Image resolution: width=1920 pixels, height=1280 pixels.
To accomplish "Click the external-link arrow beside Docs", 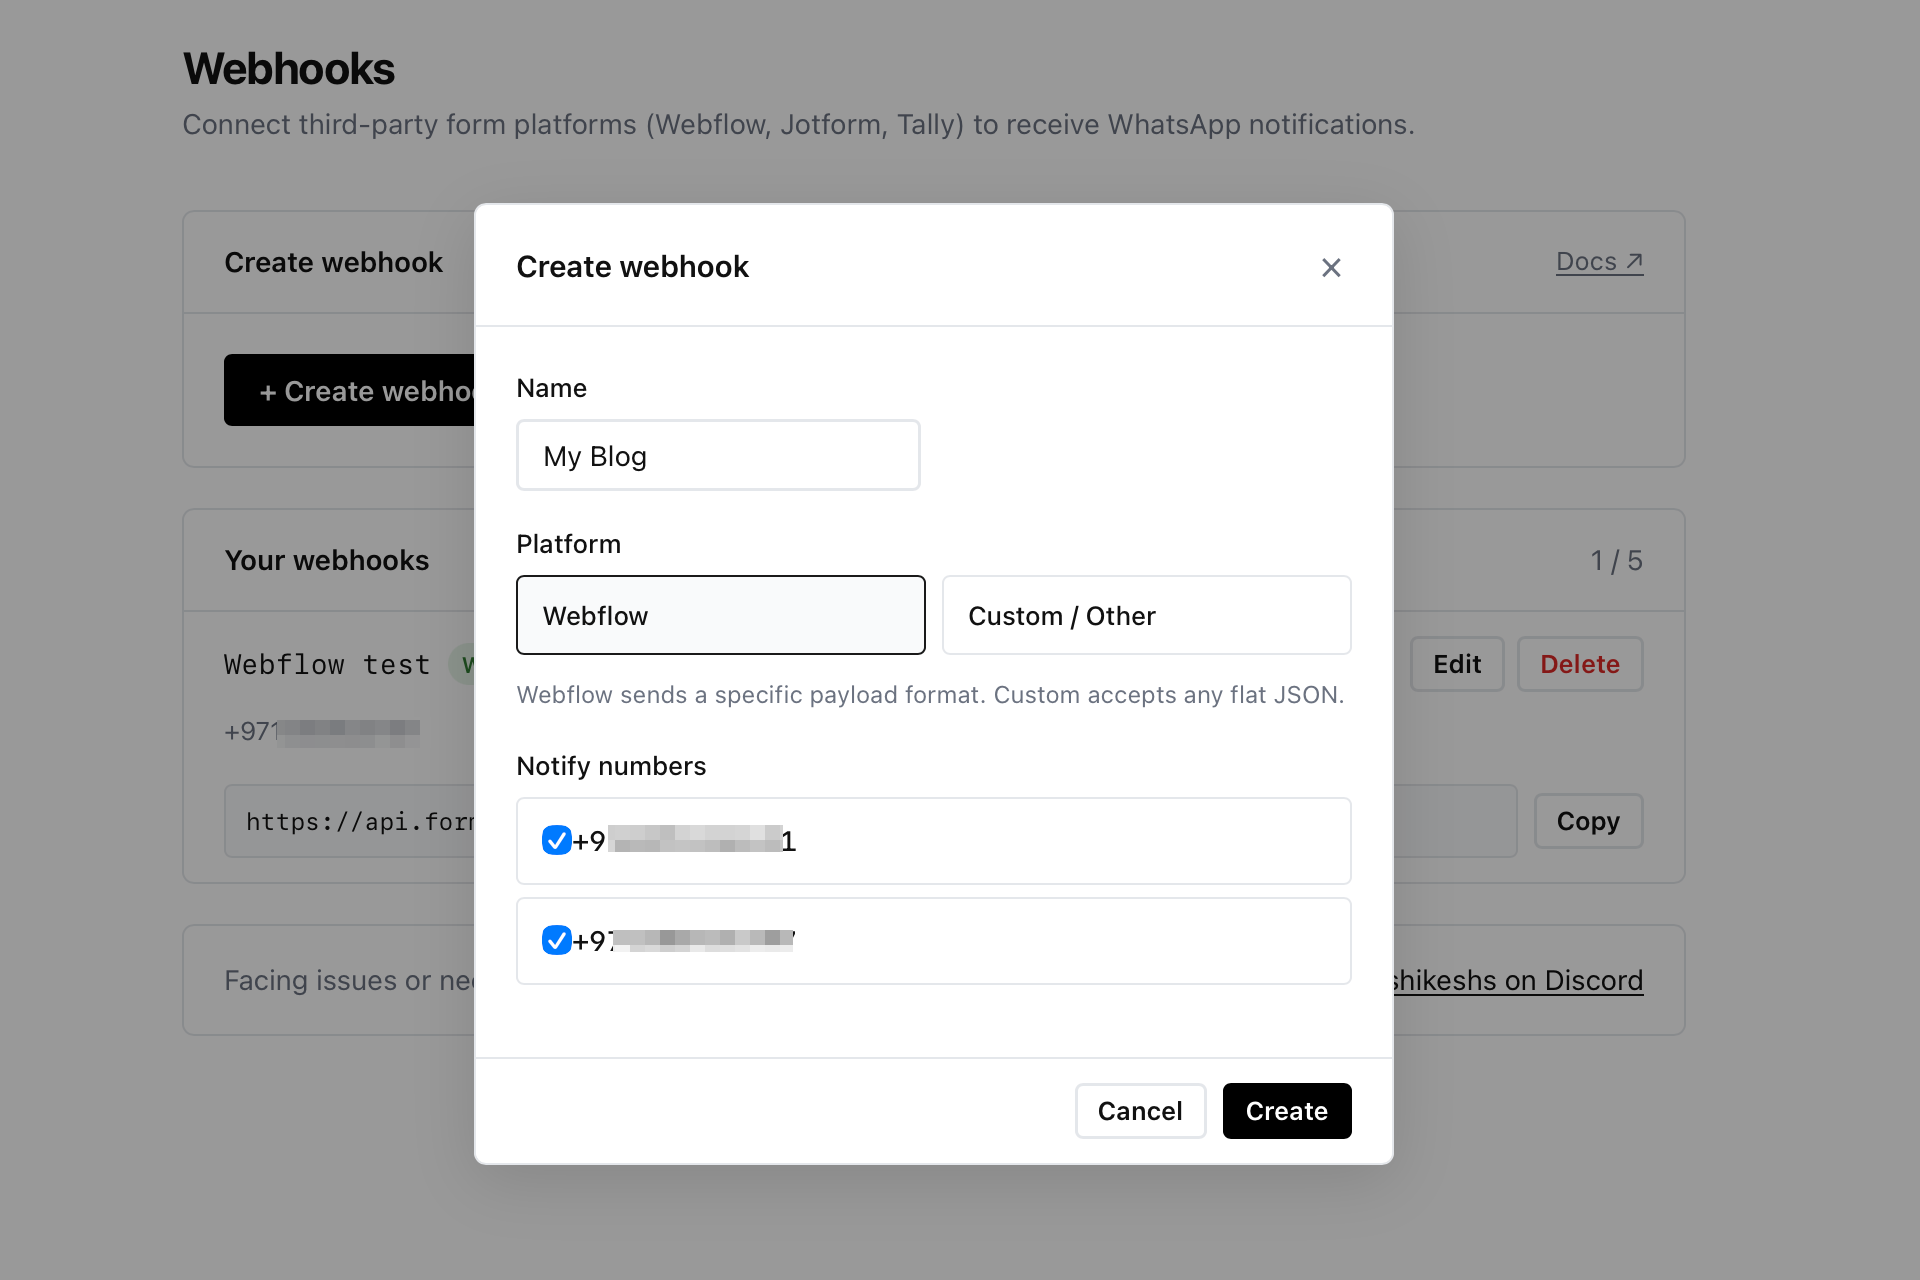I will [1636, 260].
